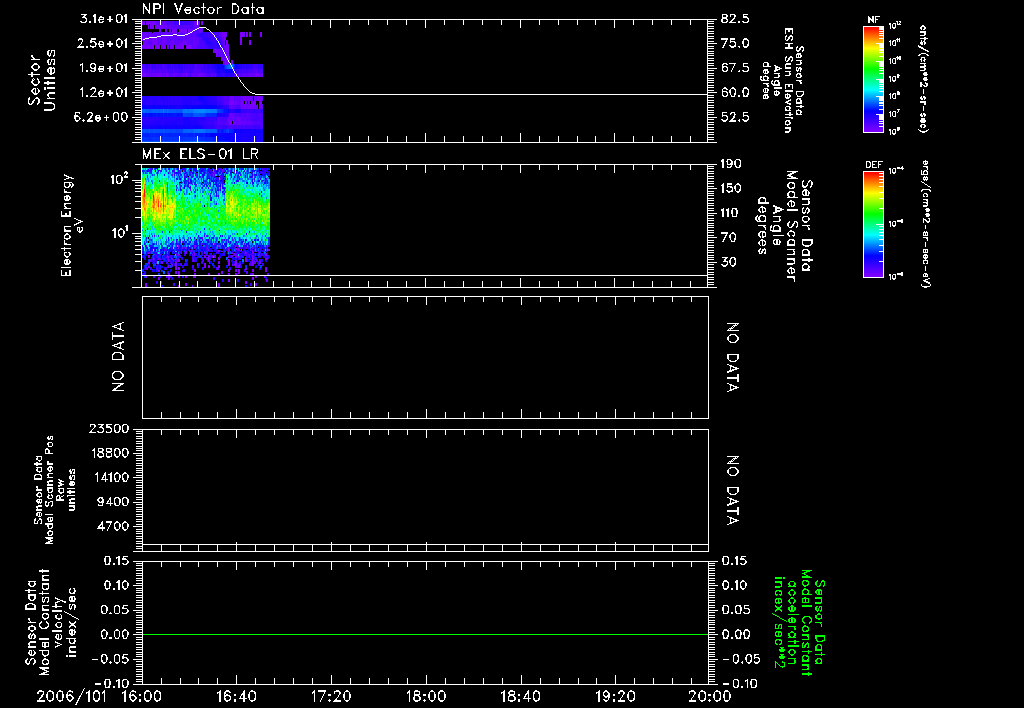This screenshot has height=708, width=1024.
Task: Click the "30" scanner angle tick
Action: tap(729, 262)
